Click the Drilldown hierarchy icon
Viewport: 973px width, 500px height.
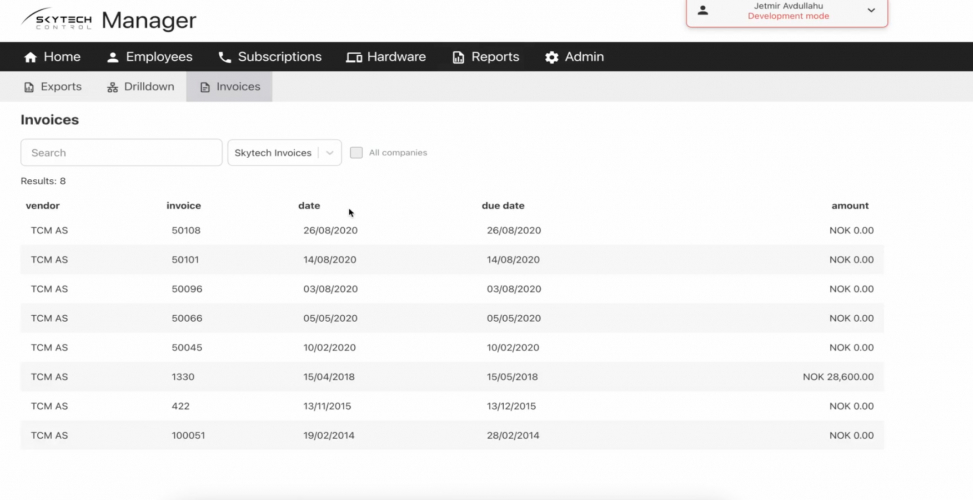tap(112, 87)
